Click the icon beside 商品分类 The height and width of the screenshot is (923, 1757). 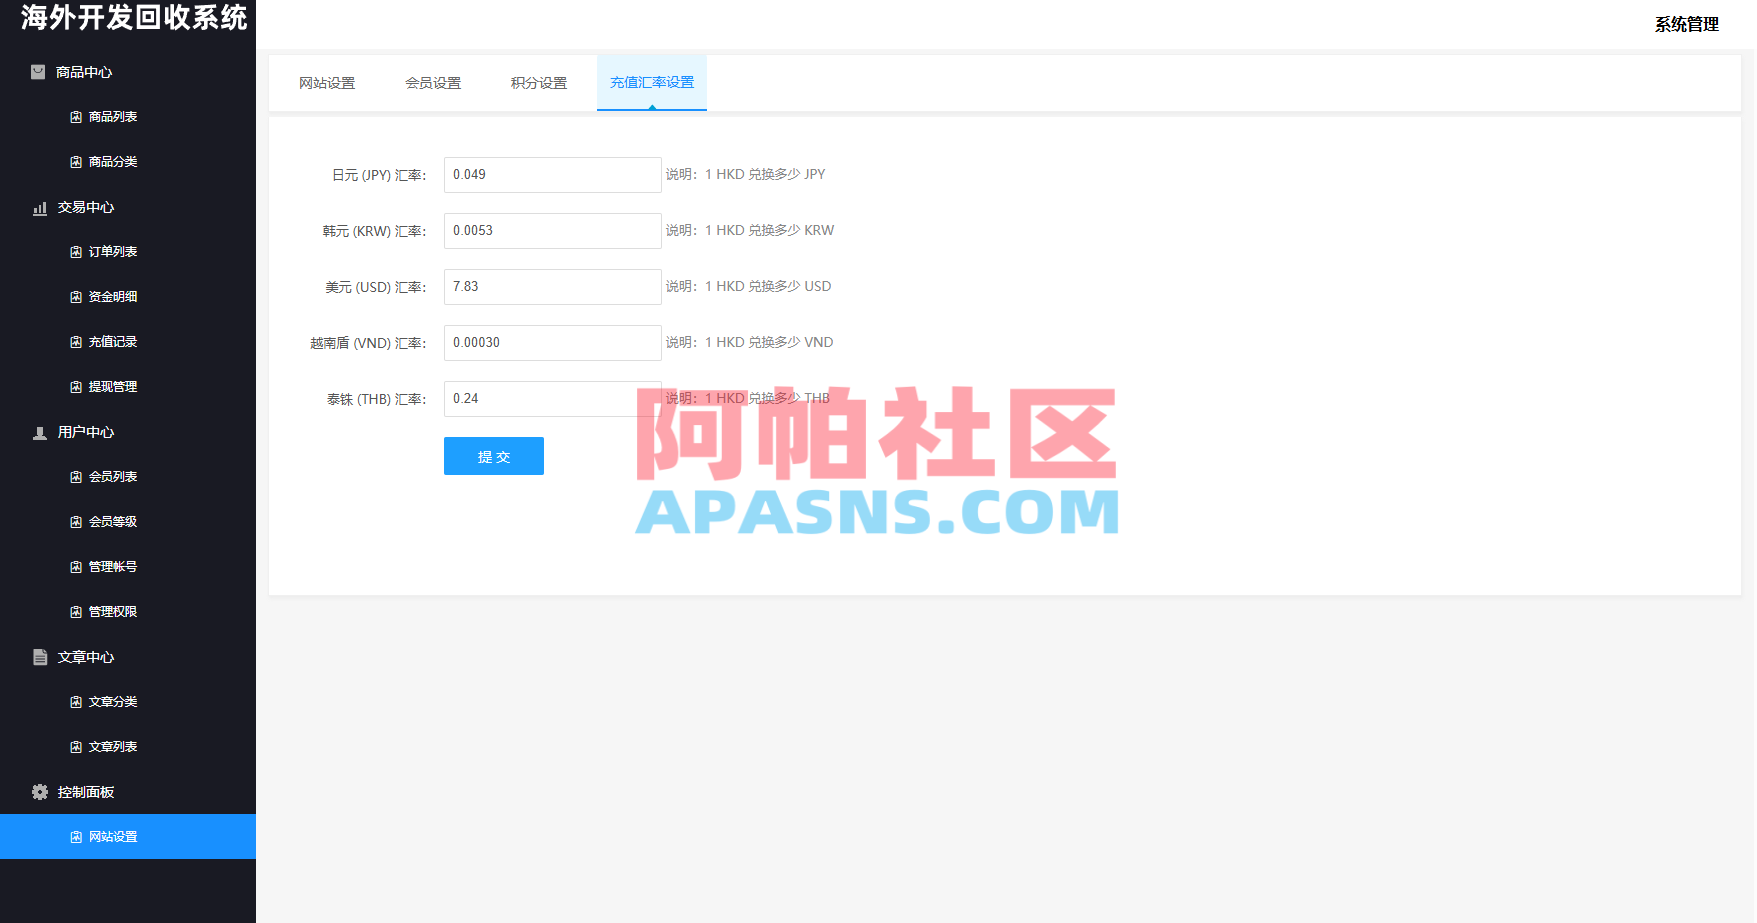click(x=76, y=162)
